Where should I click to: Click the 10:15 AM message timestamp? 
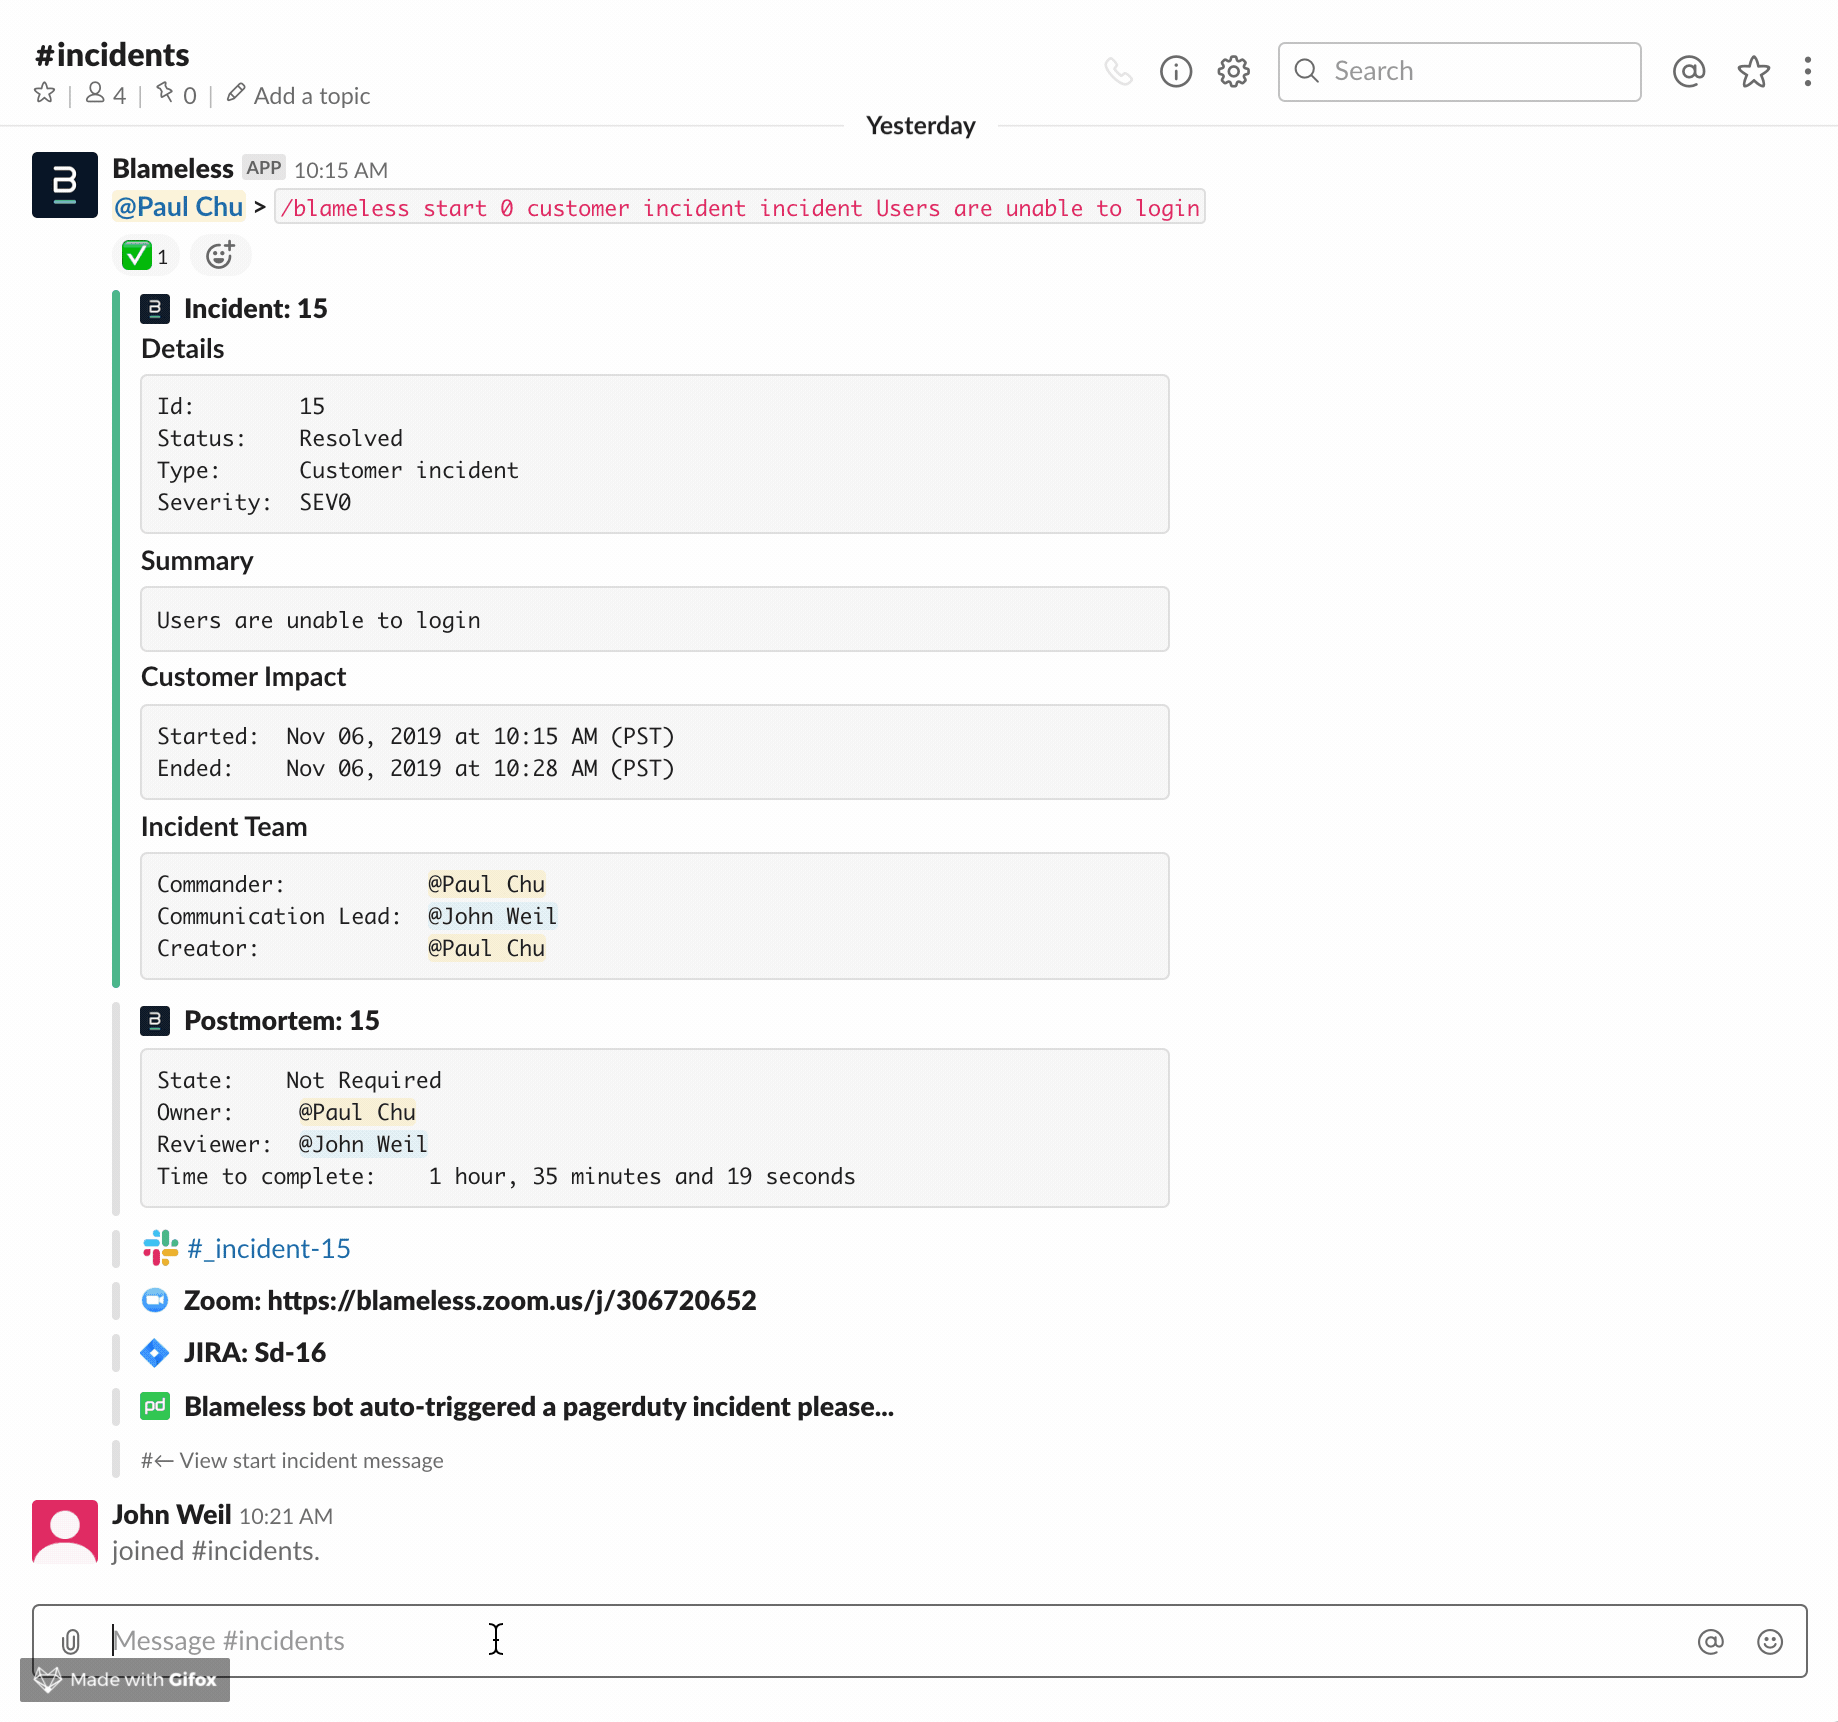(x=341, y=170)
